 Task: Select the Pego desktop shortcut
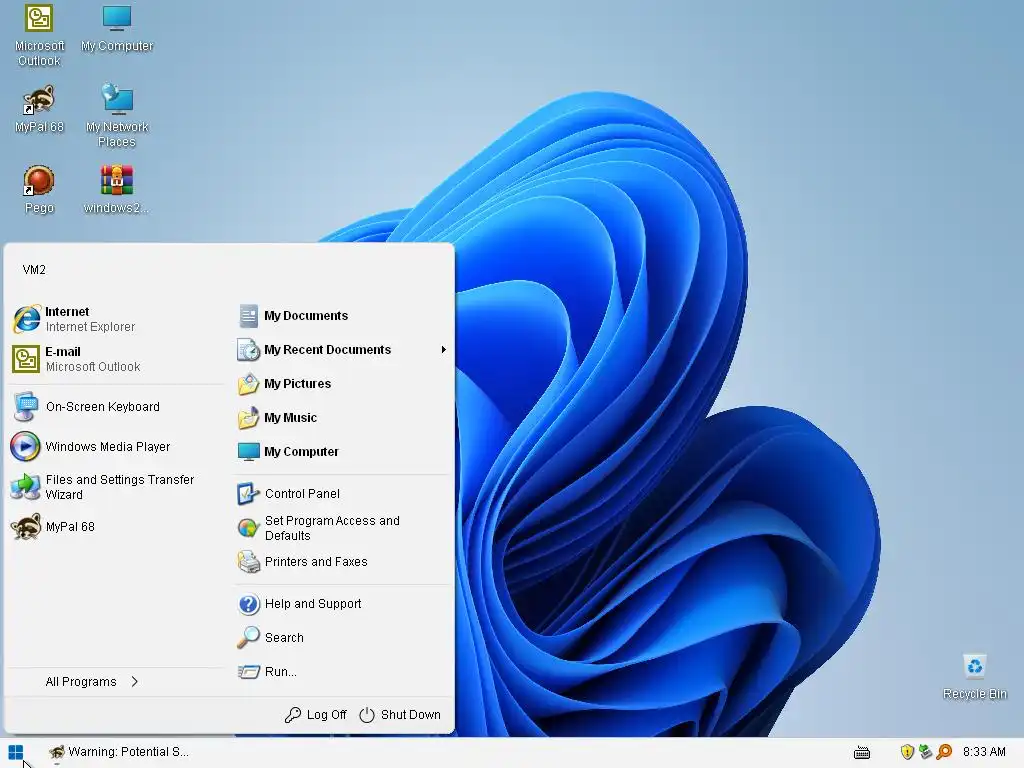click(39, 189)
